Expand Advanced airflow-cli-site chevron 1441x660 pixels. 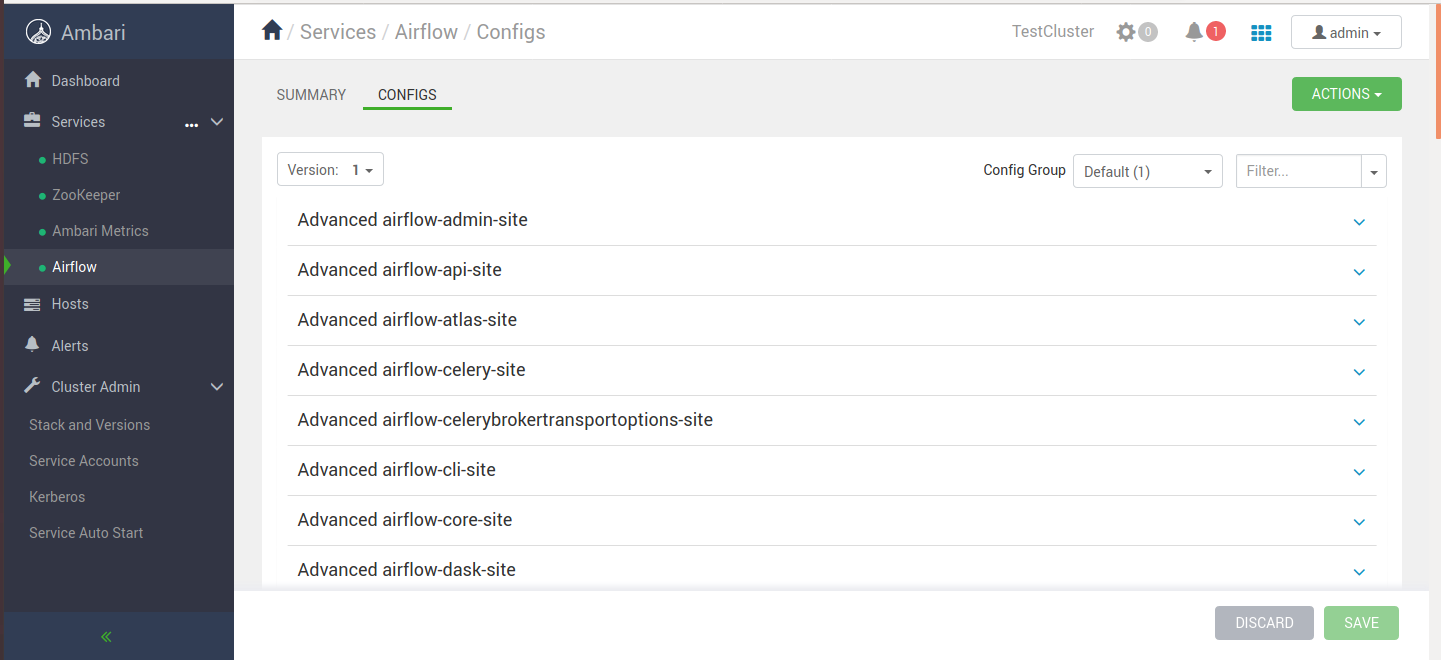tap(1359, 472)
